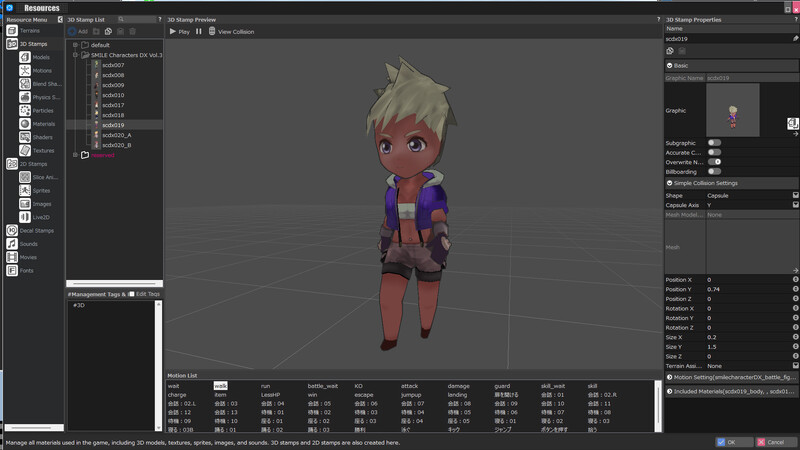
Task: Expand the Included Materials section
Action: coord(669,391)
